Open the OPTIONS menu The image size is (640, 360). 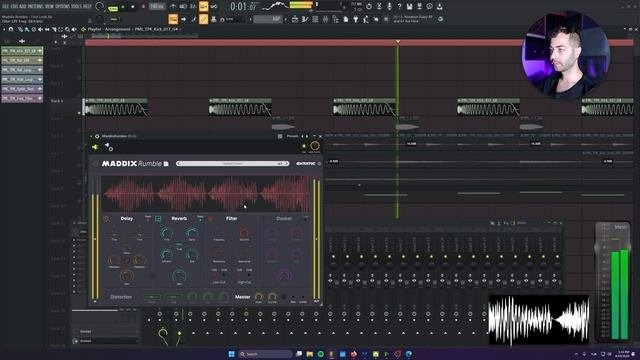click(x=62, y=7)
